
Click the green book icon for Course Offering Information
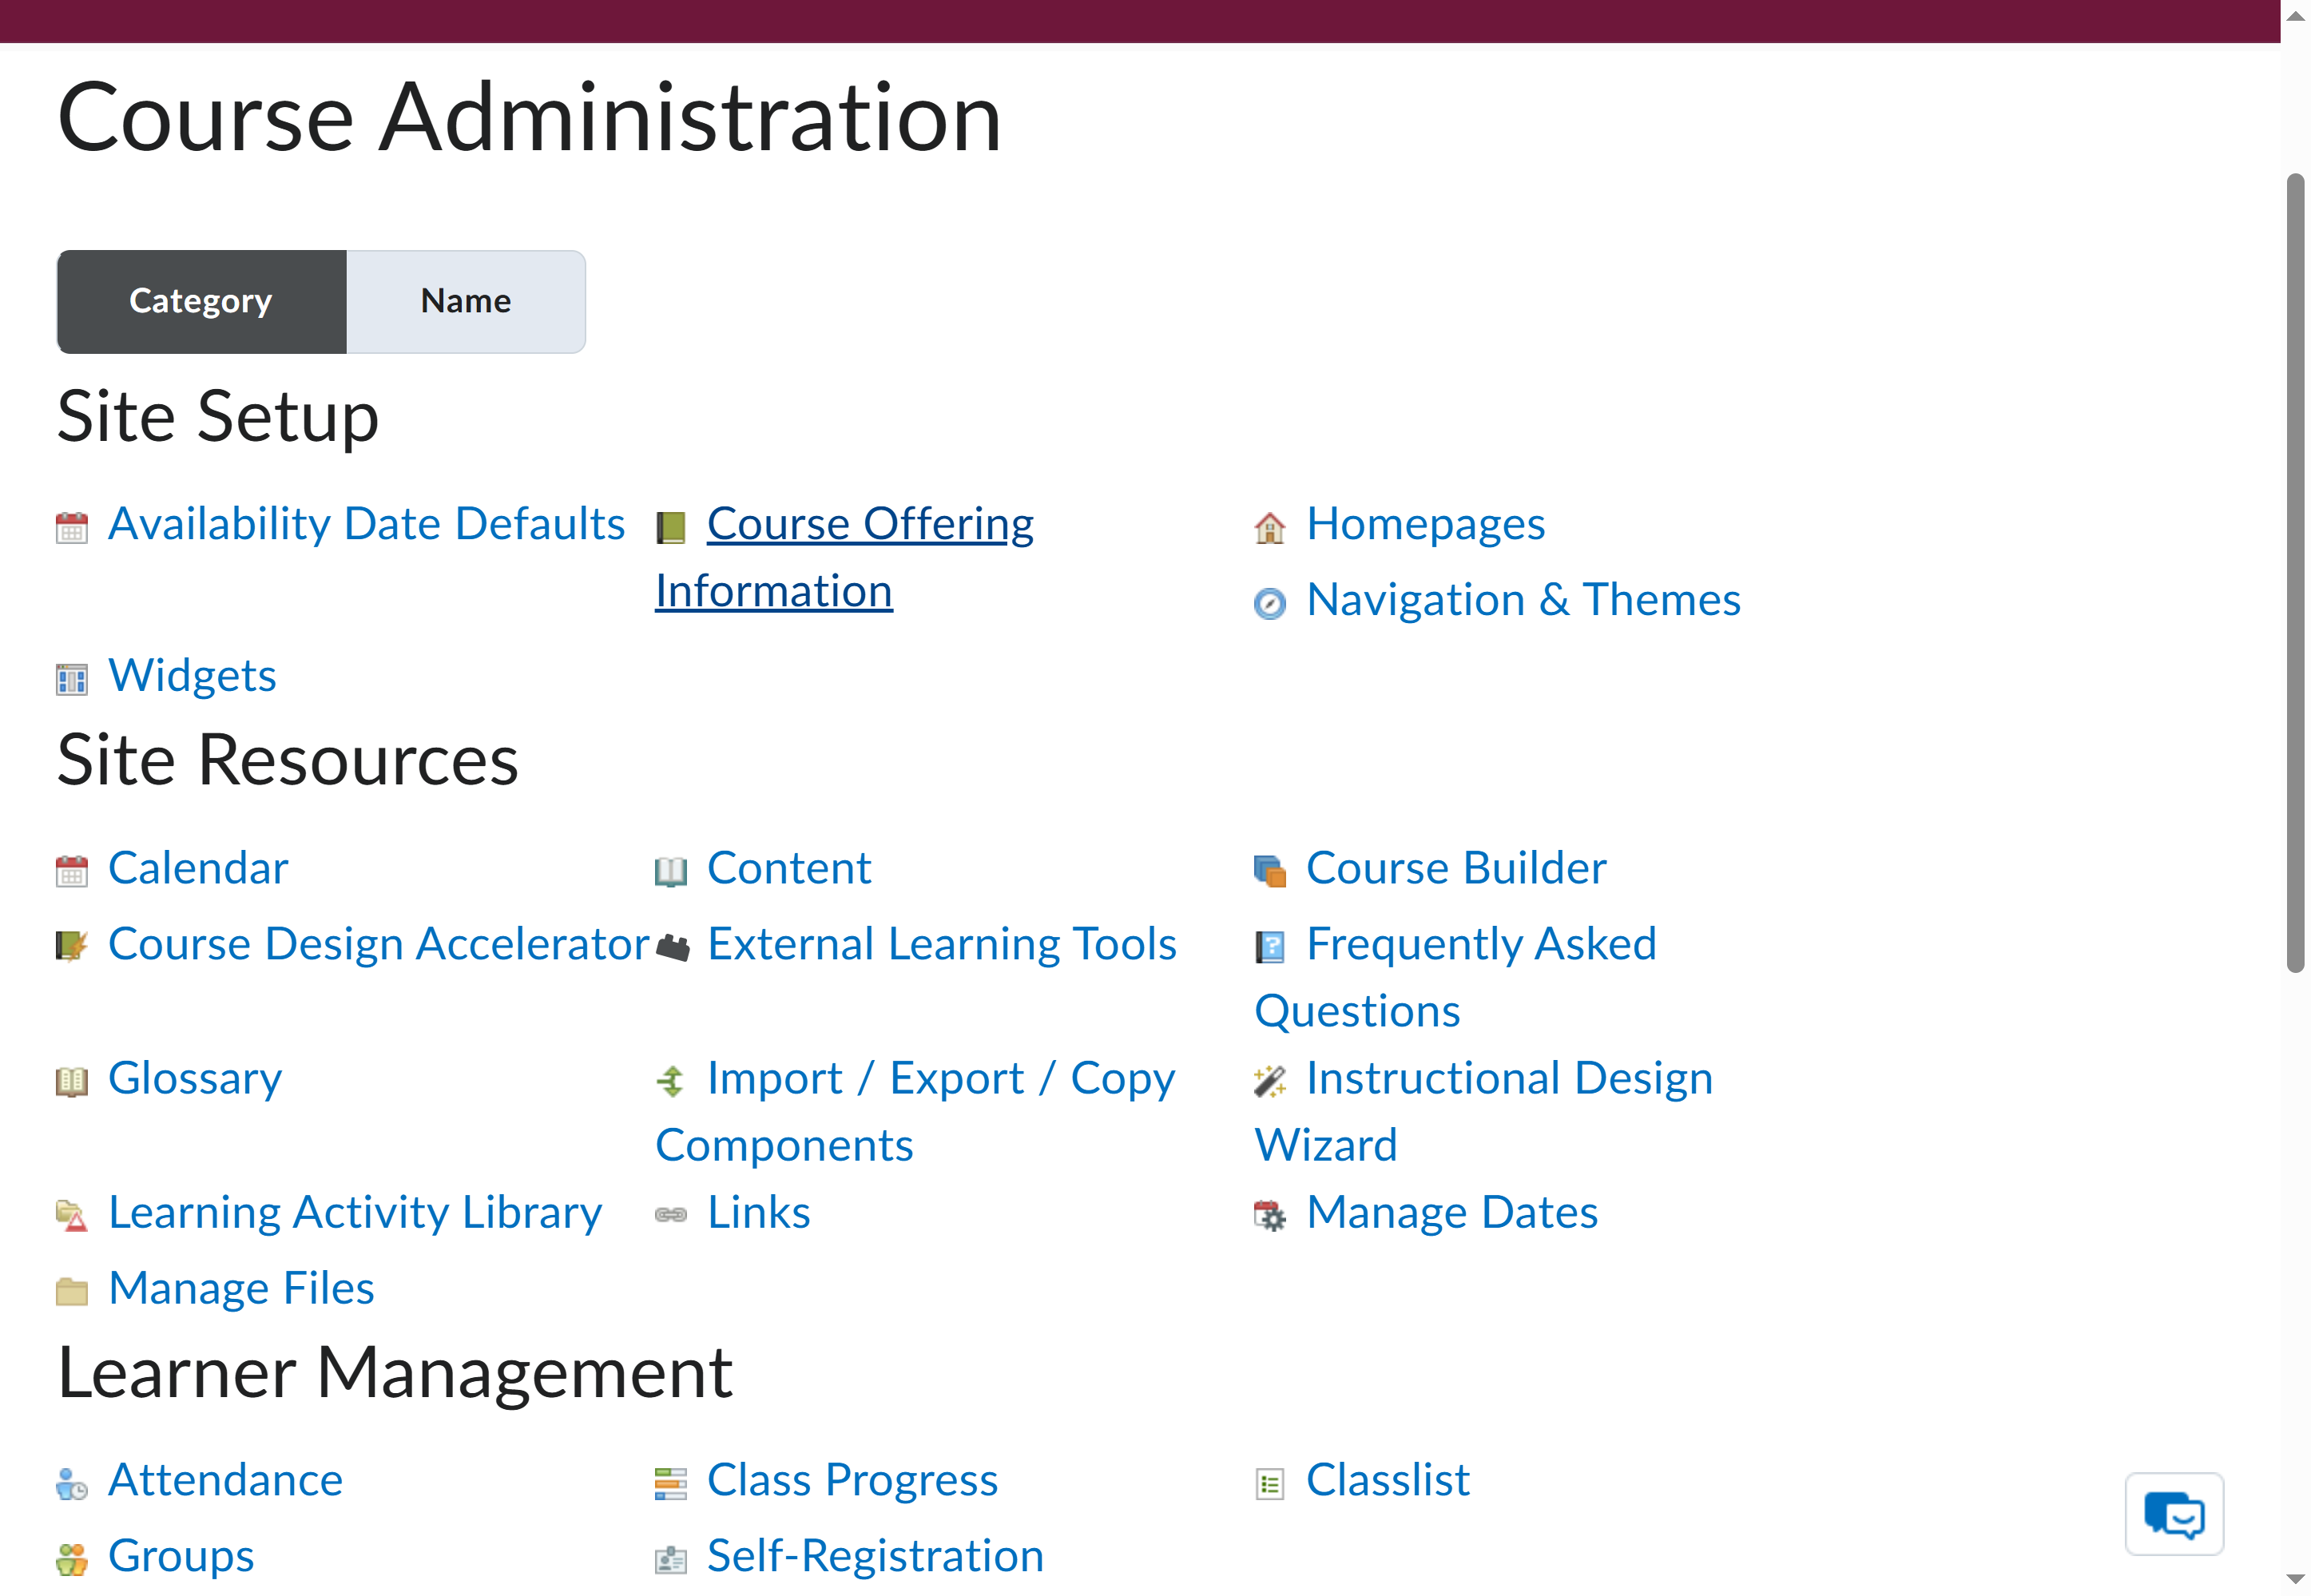[670, 527]
